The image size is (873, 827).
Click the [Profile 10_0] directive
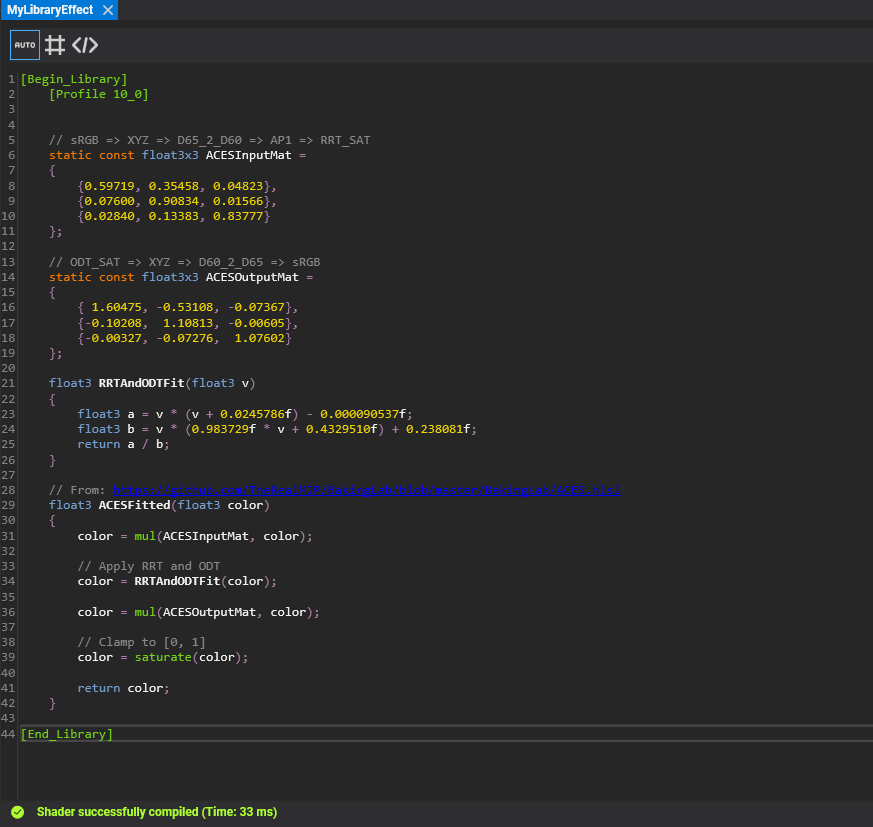point(99,94)
